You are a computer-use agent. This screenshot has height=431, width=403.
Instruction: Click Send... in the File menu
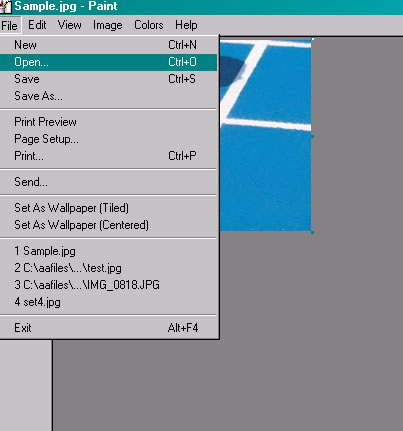pyautogui.click(x=109, y=182)
